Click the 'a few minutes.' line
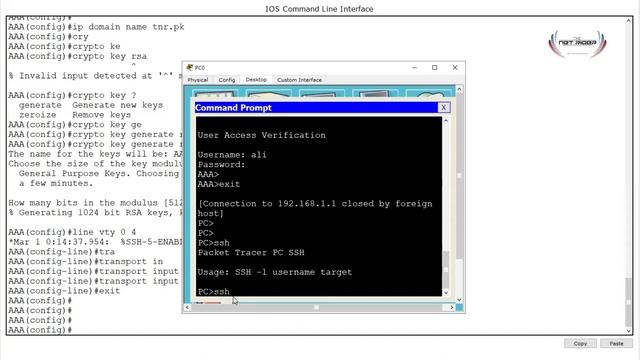This screenshot has height=360, width=640. [x=56, y=184]
